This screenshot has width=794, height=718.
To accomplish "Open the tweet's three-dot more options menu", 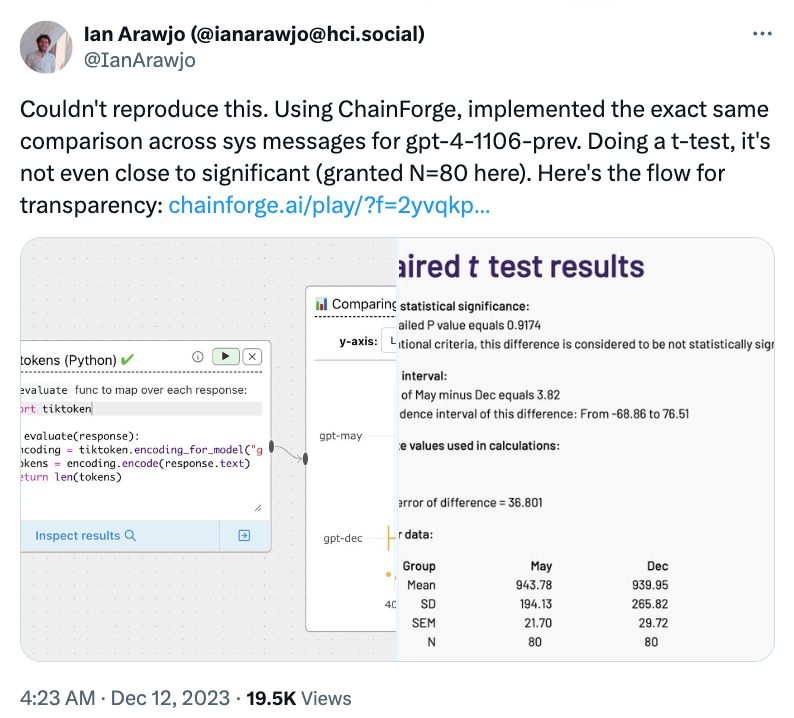I will tap(762, 34).
